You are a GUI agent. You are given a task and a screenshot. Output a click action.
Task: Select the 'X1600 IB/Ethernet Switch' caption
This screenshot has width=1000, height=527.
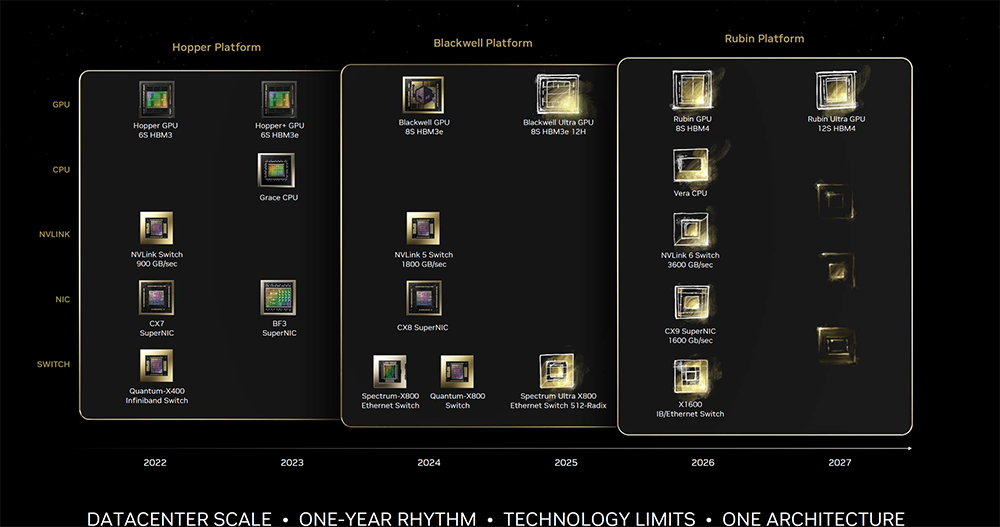pos(690,409)
